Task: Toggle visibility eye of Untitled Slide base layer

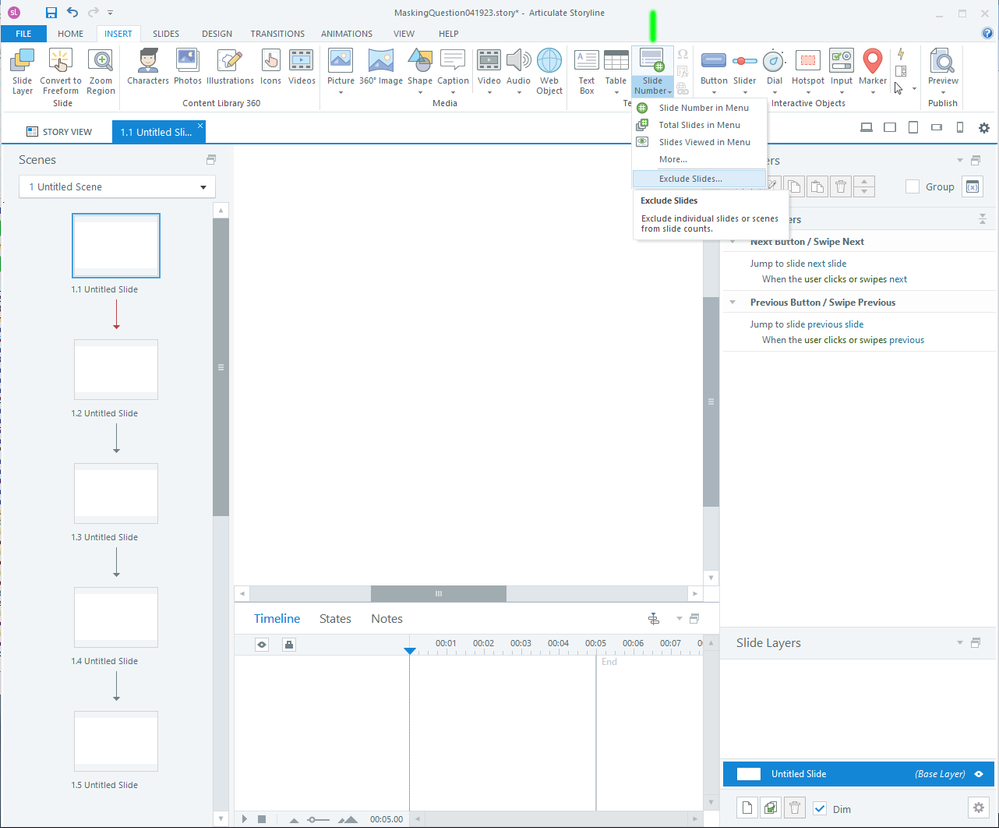Action: click(x=978, y=774)
